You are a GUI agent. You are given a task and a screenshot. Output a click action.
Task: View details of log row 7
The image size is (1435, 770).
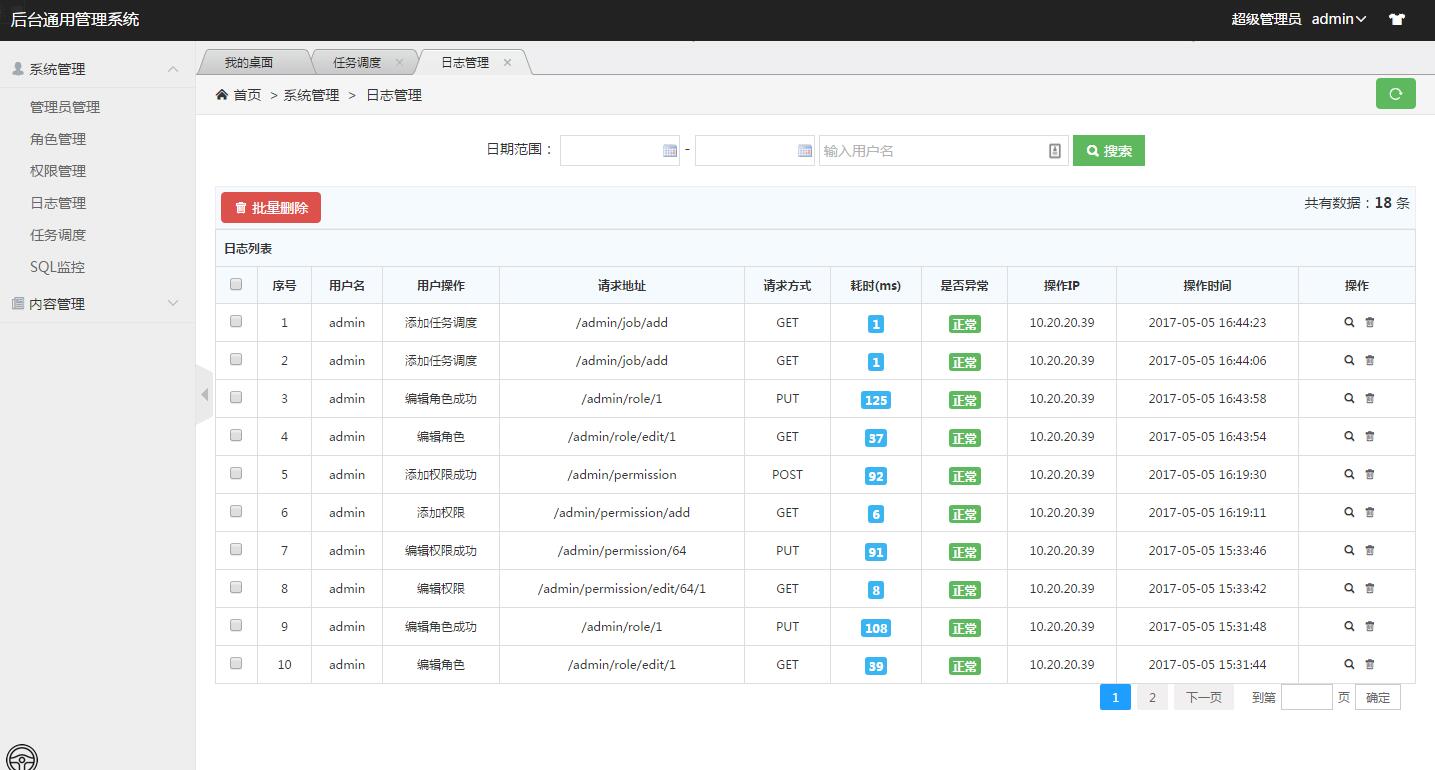coord(1349,550)
